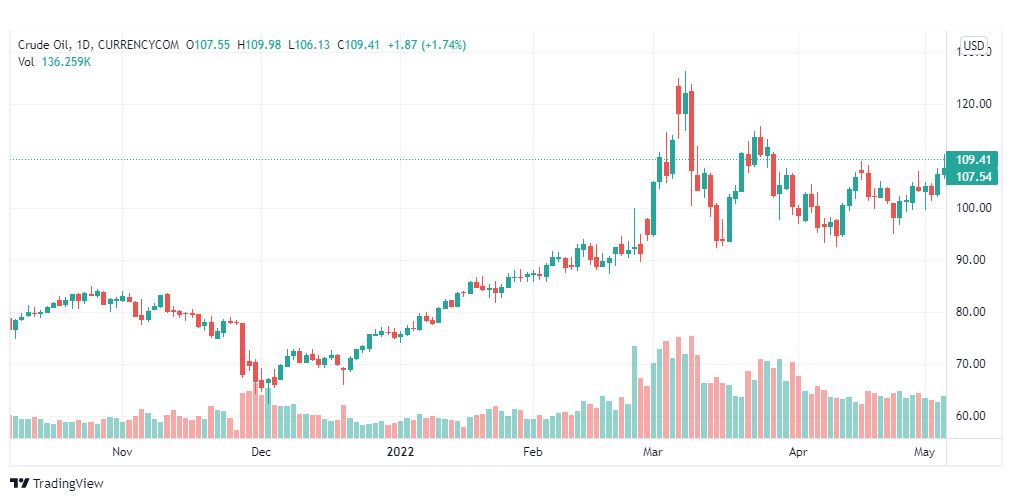Click the +1.87 (+1.74%) change value
Screen dimensions: 1012x501
coord(427,45)
